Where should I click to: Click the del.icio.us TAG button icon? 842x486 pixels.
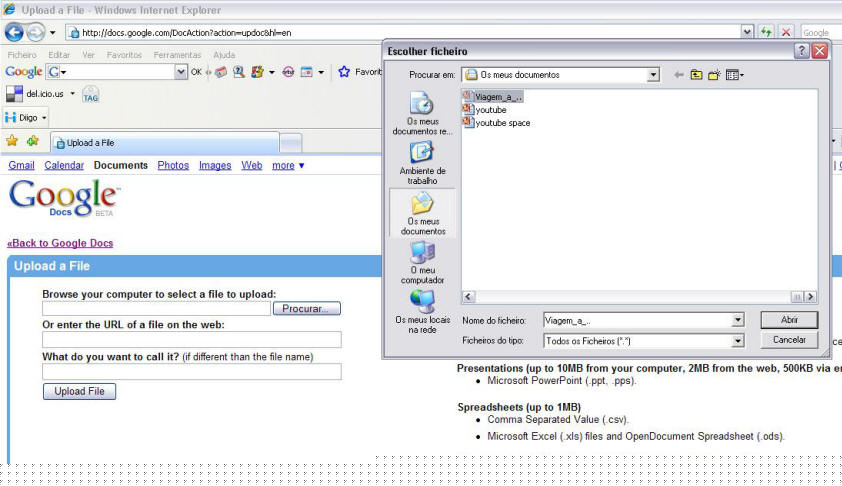pos(90,94)
